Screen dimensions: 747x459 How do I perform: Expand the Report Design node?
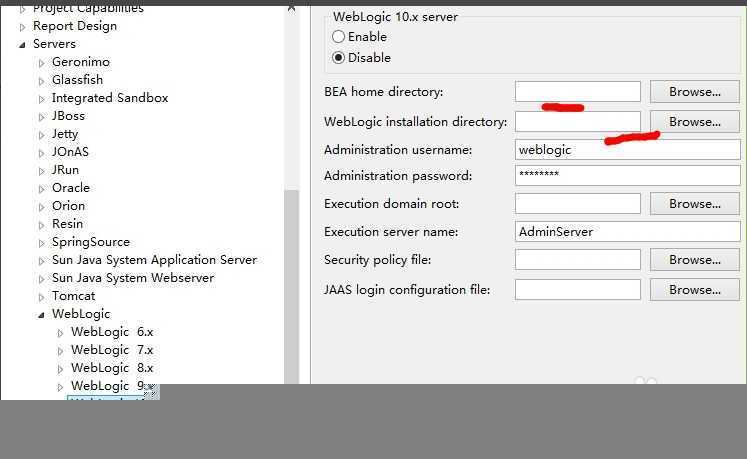pos(22,27)
